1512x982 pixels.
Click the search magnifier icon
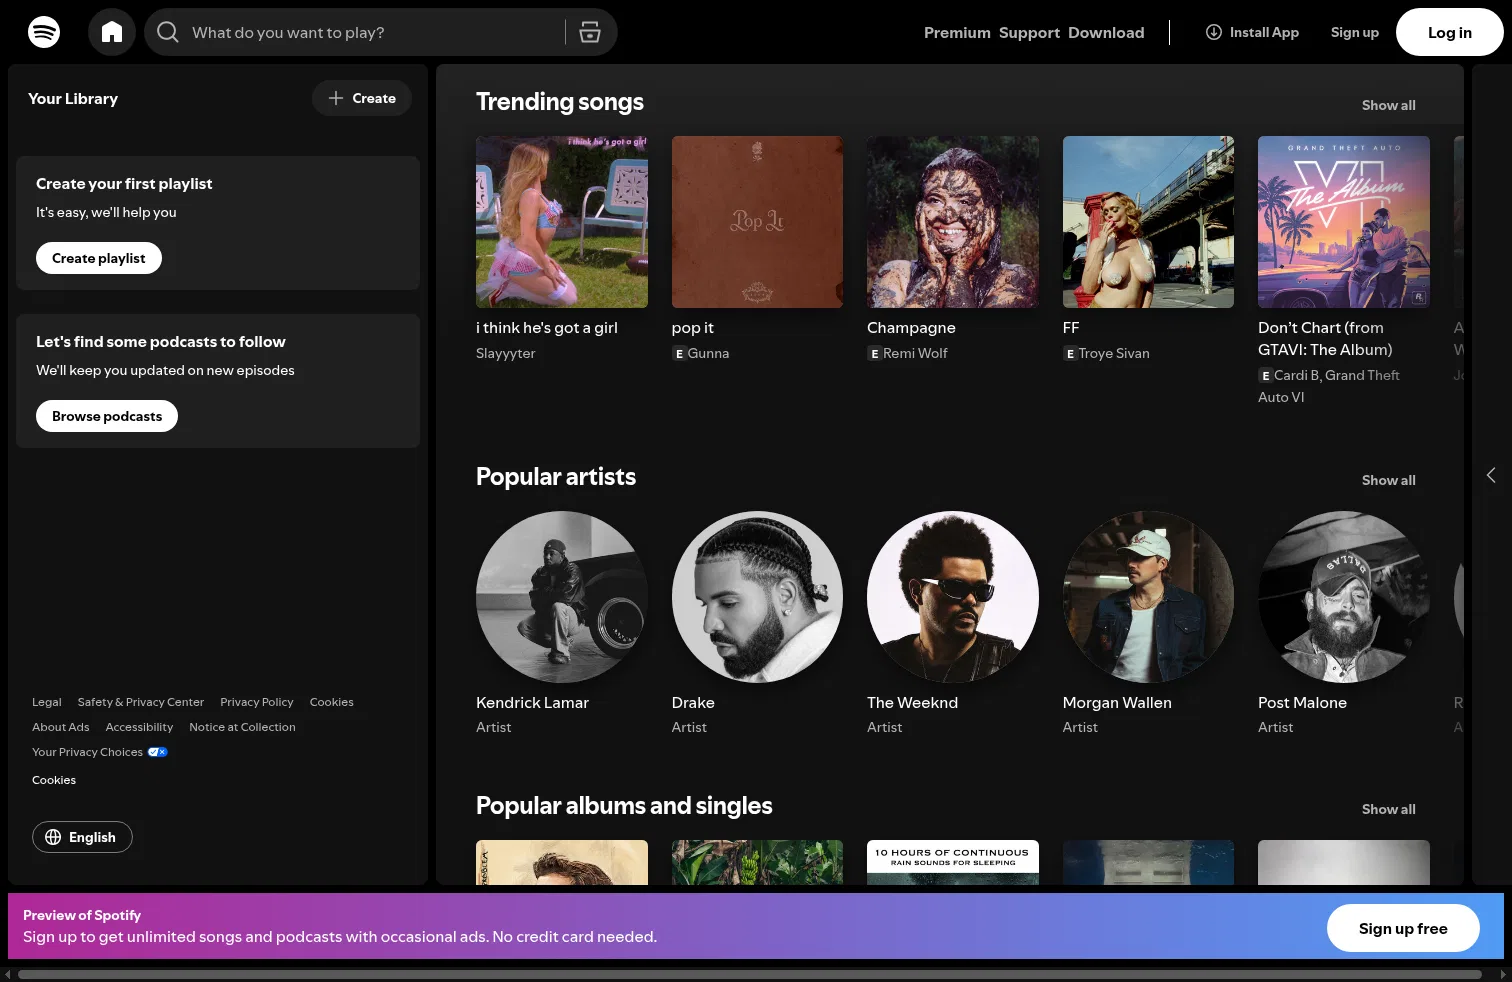168,32
